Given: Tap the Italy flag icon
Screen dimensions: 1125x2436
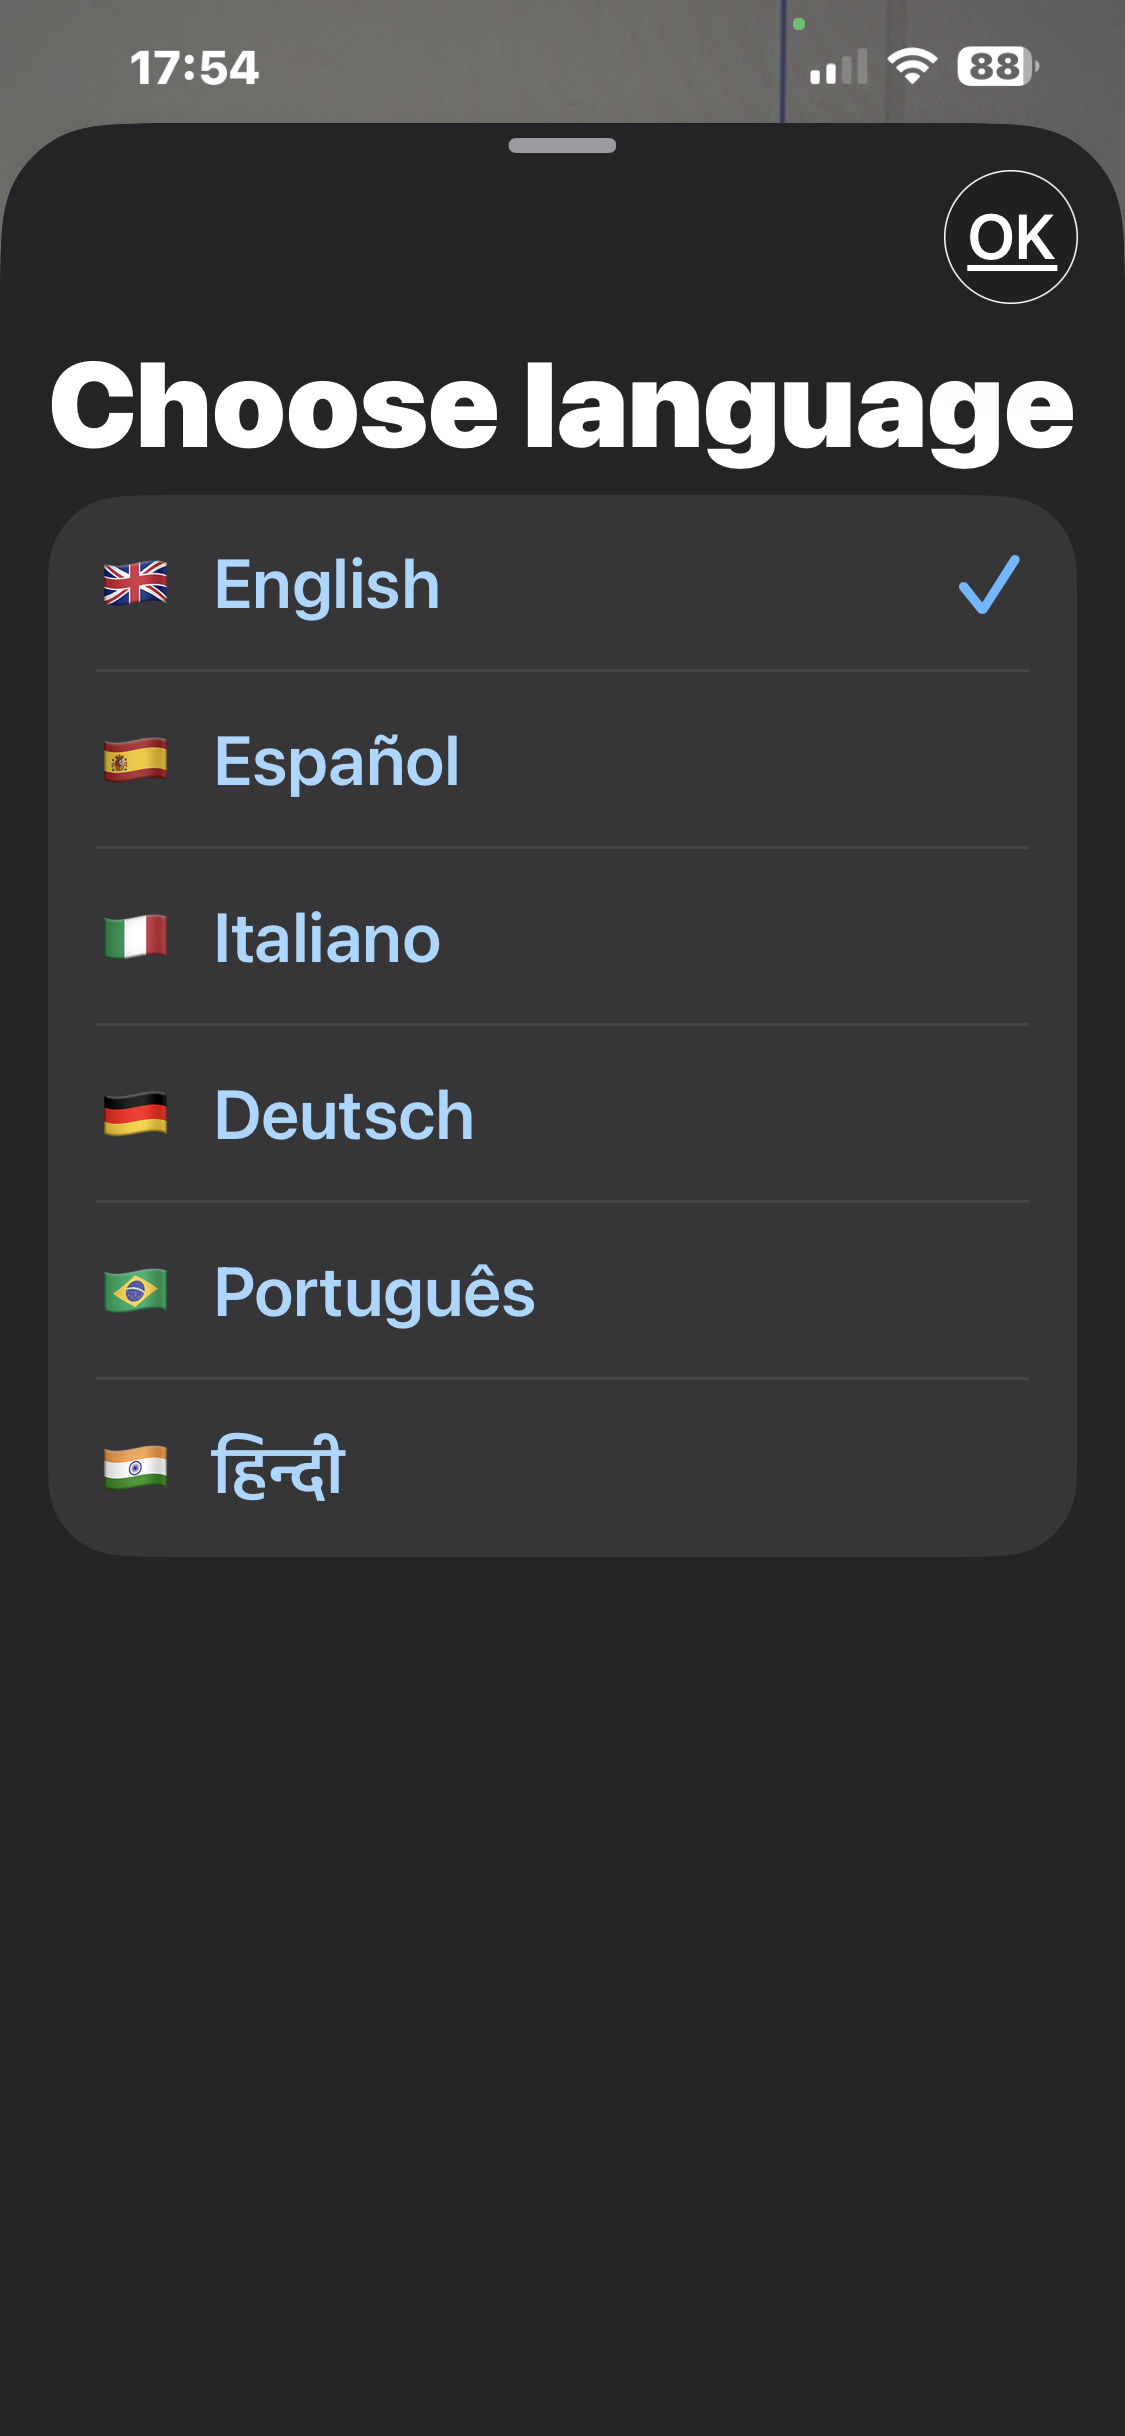Looking at the screenshot, I should coord(135,938).
